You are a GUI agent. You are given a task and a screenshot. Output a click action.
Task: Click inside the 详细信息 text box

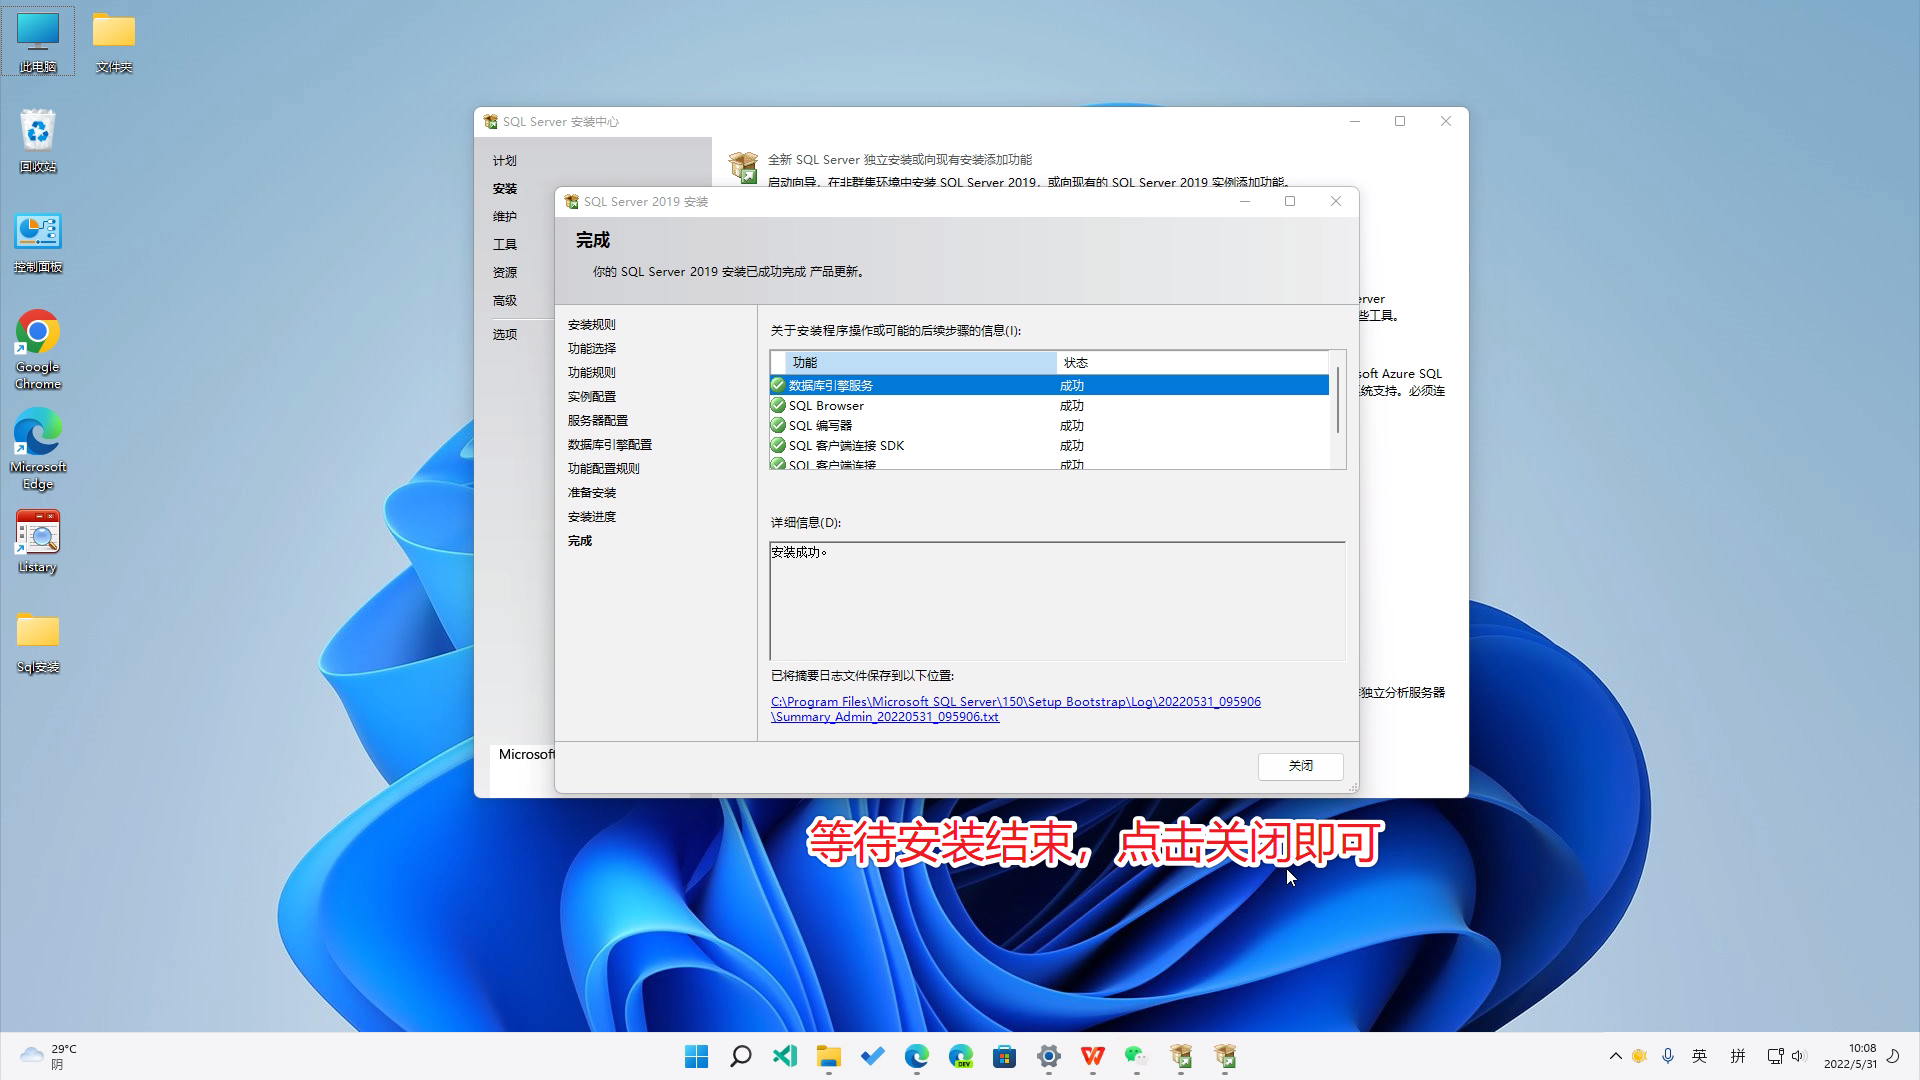pos(1057,601)
